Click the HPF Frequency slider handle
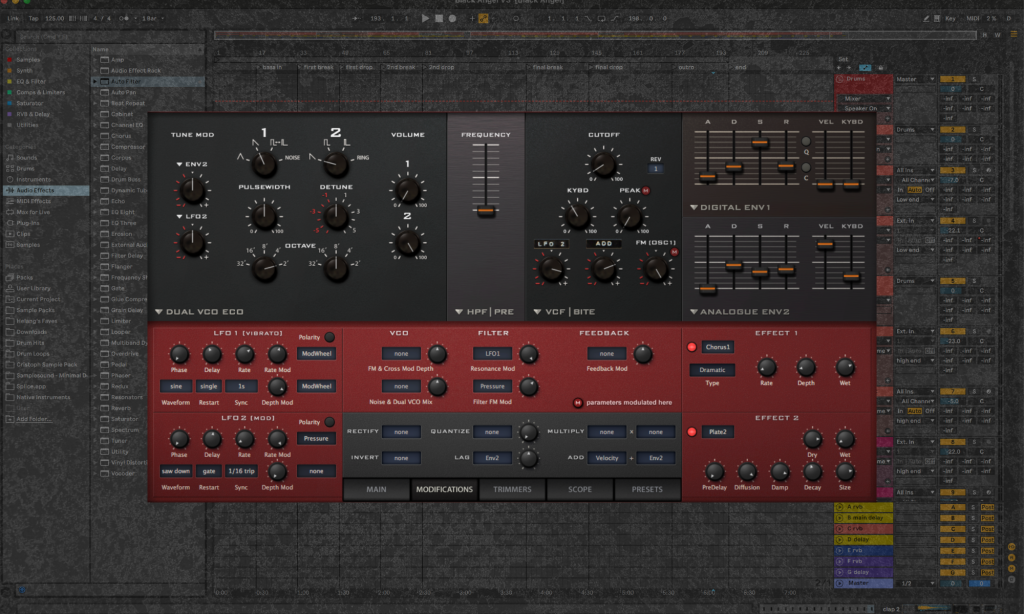 point(486,211)
